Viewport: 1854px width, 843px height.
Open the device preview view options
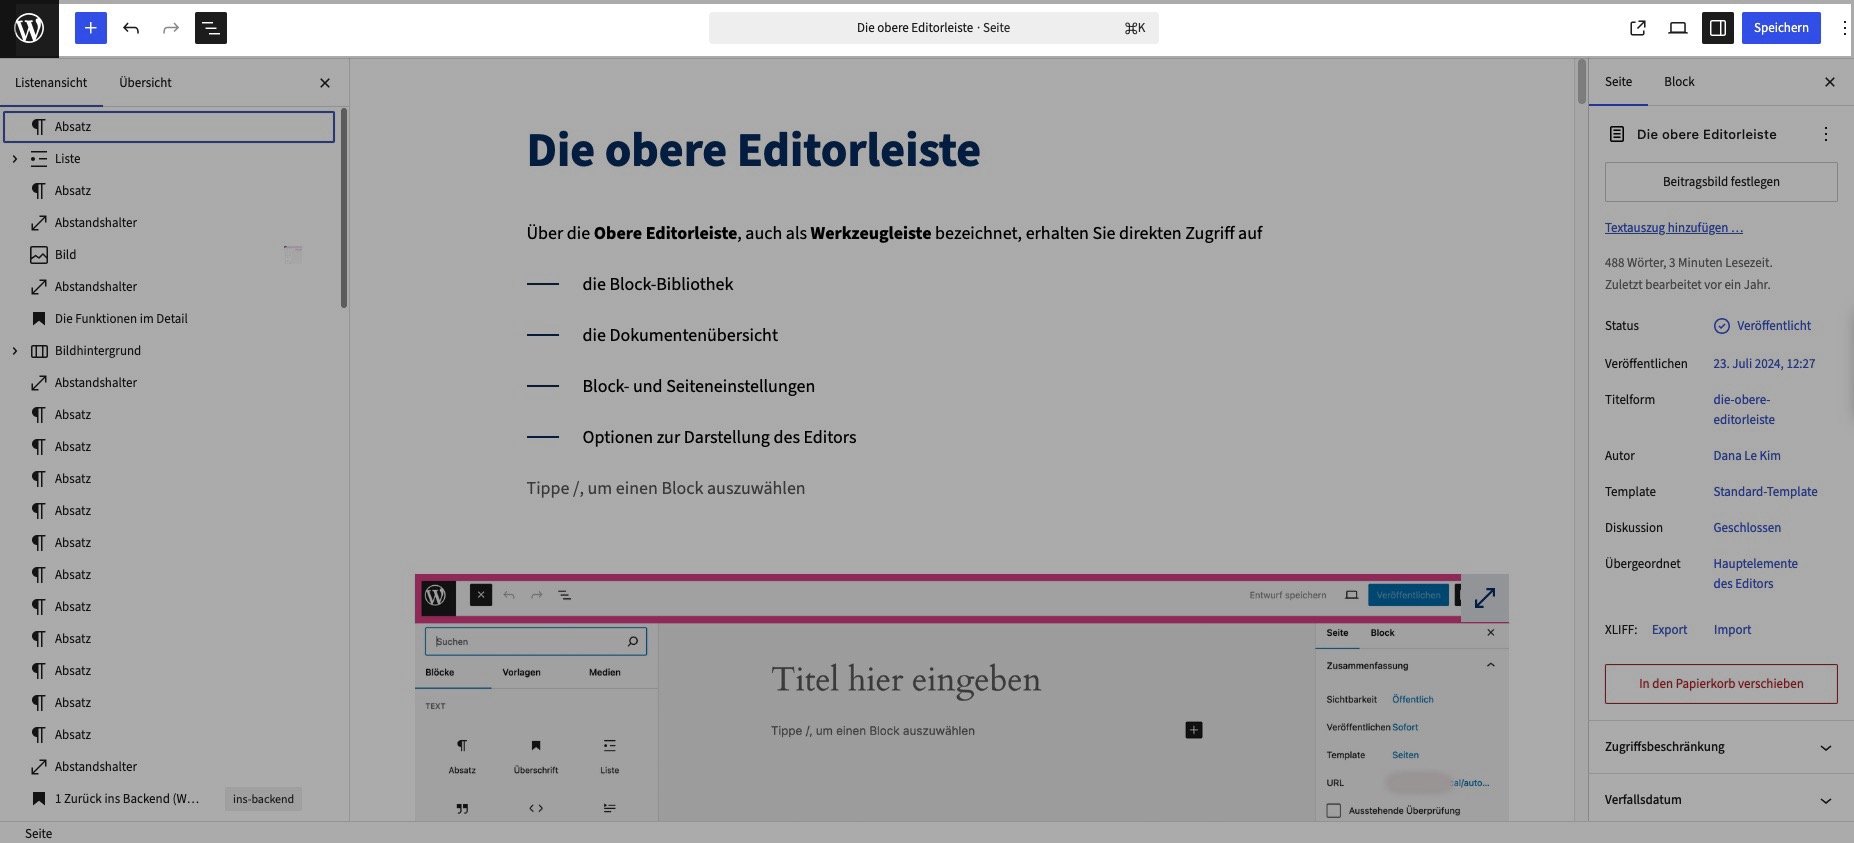1678,28
